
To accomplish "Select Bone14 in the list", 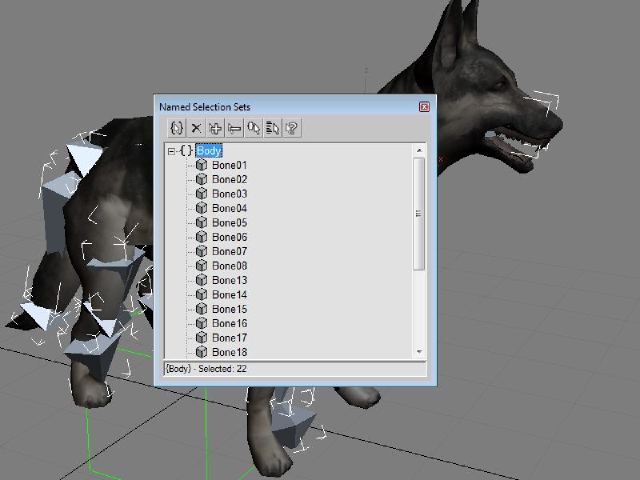I will click(229, 295).
